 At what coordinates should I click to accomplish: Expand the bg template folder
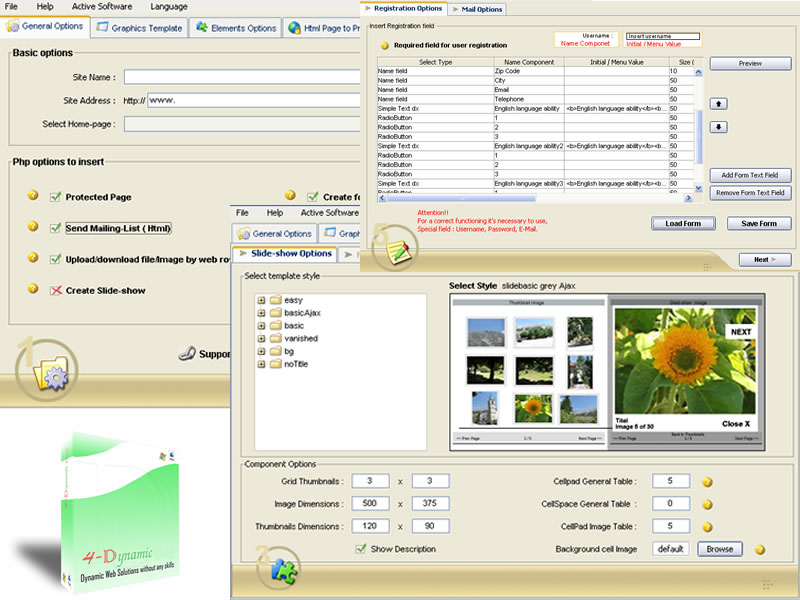pyautogui.click(x=262, y=351)
